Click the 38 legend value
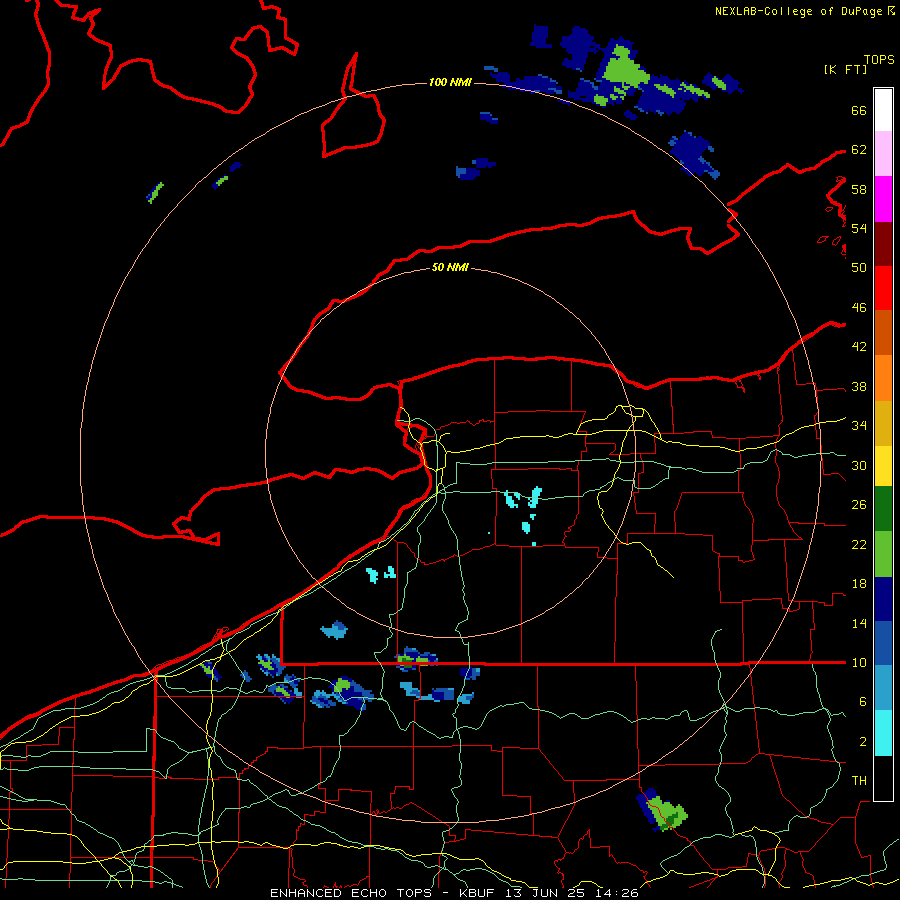The height and width of the screenshot is (900, 900). click(859, 387)
